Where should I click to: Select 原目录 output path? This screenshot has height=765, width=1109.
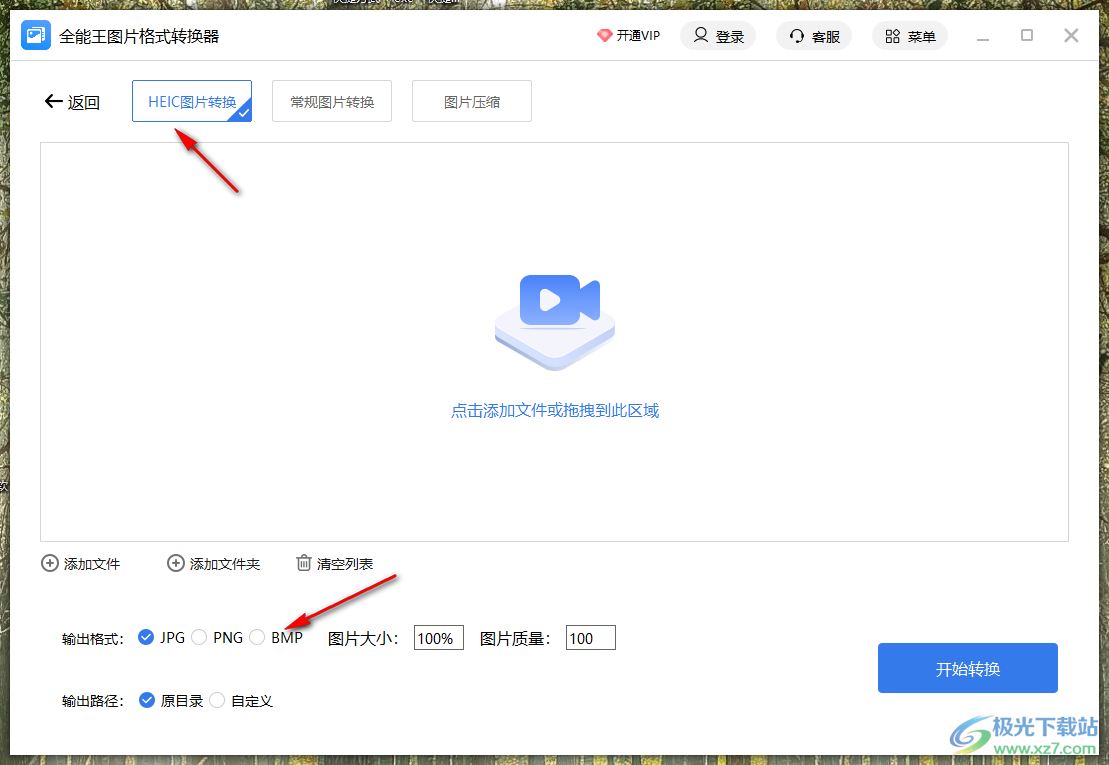coord(146,701)
